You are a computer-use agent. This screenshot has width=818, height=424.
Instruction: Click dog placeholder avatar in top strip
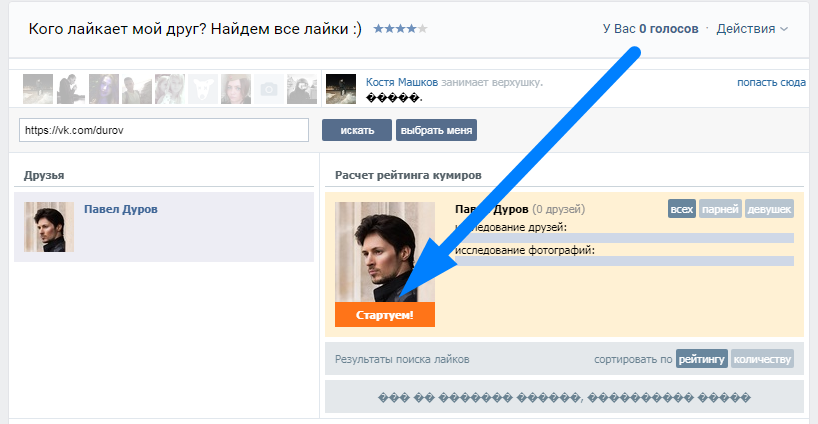(x=203, y=89)
